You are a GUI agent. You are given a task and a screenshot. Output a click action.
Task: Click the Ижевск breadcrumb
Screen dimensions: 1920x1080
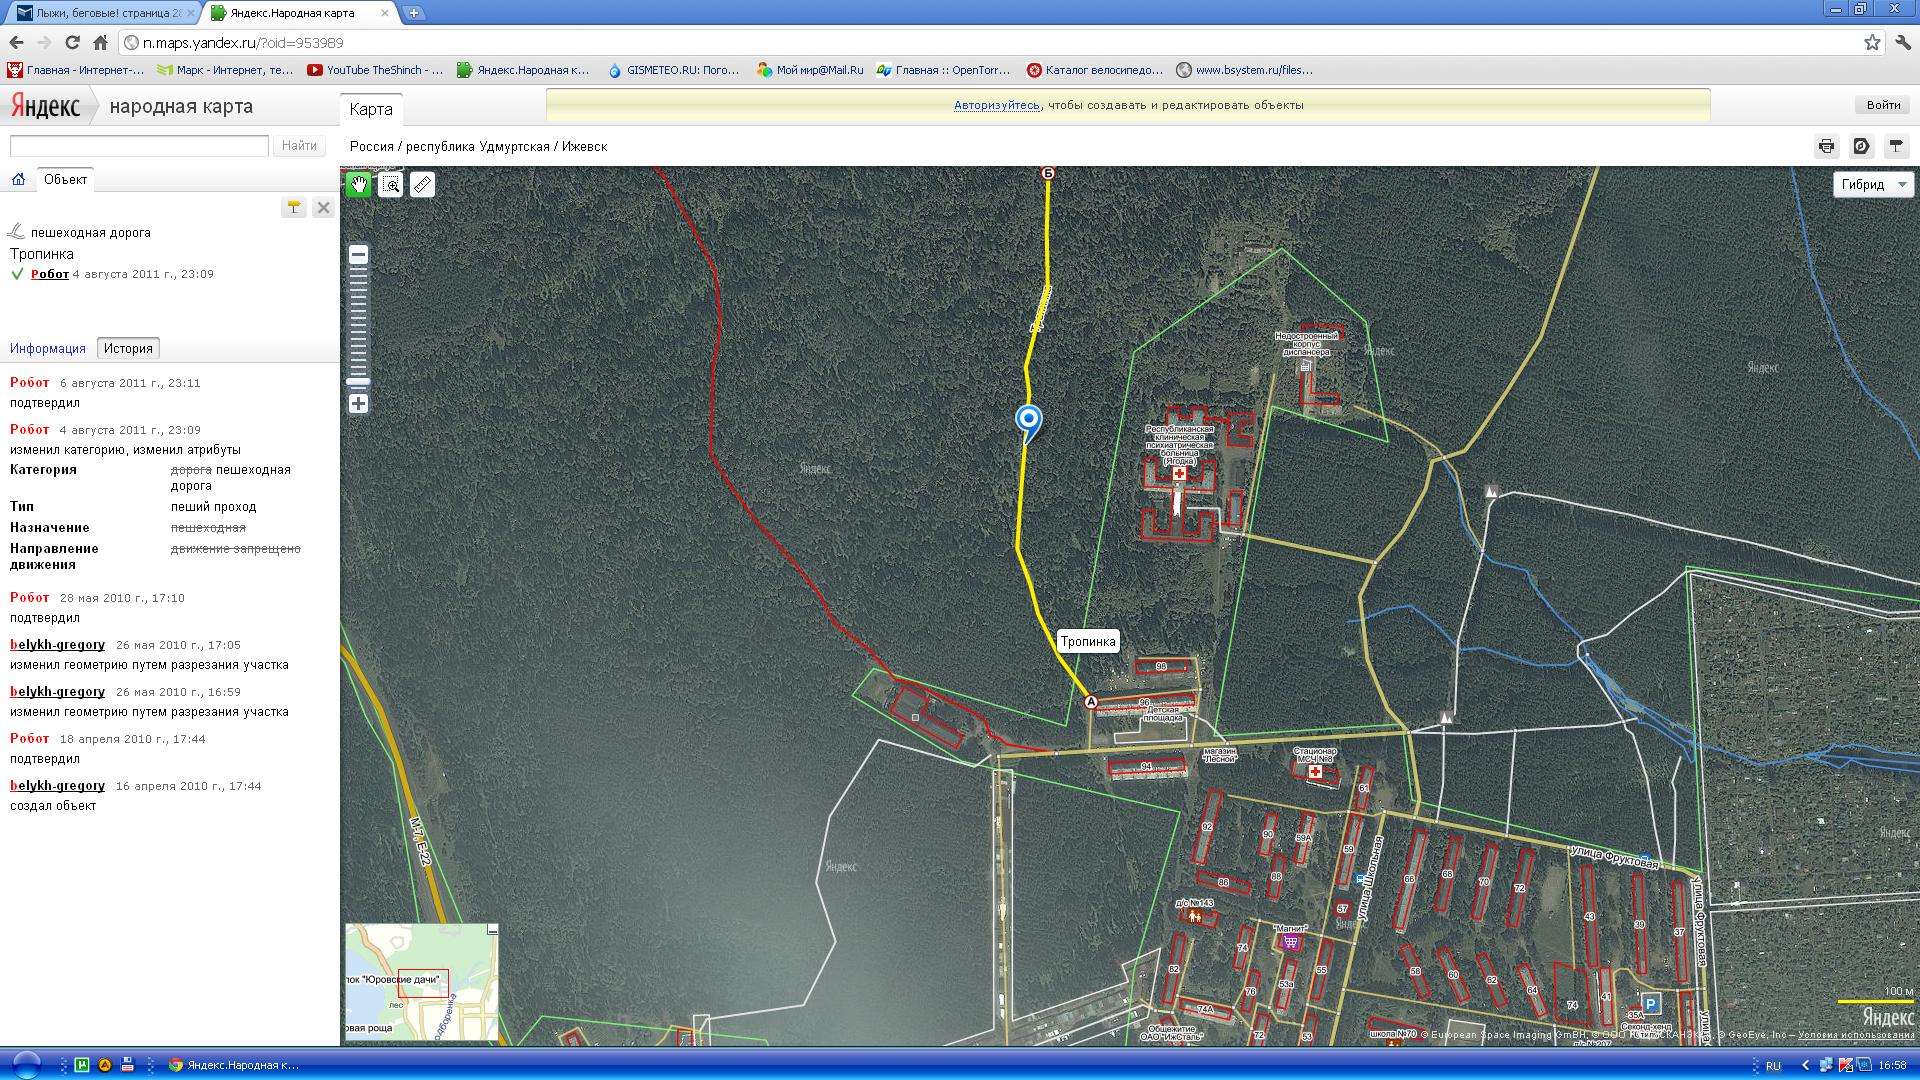[x=584, y=147]
